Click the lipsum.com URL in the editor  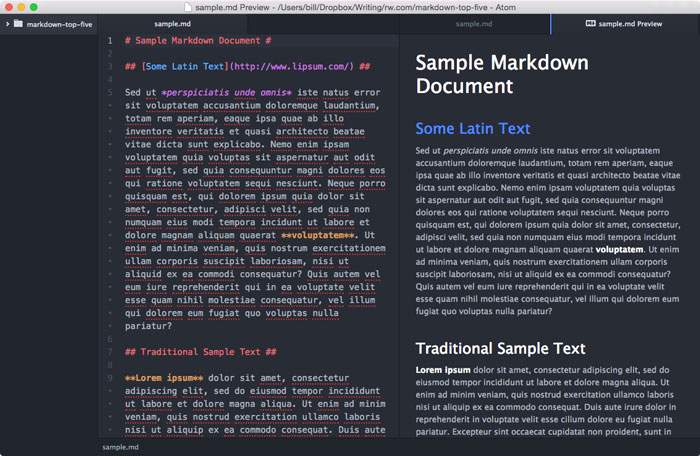(292, 67)
